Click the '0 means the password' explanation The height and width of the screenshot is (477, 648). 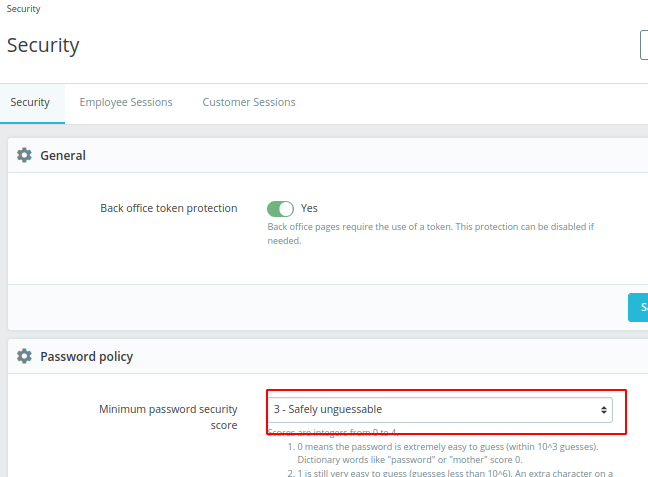[448, 453]
